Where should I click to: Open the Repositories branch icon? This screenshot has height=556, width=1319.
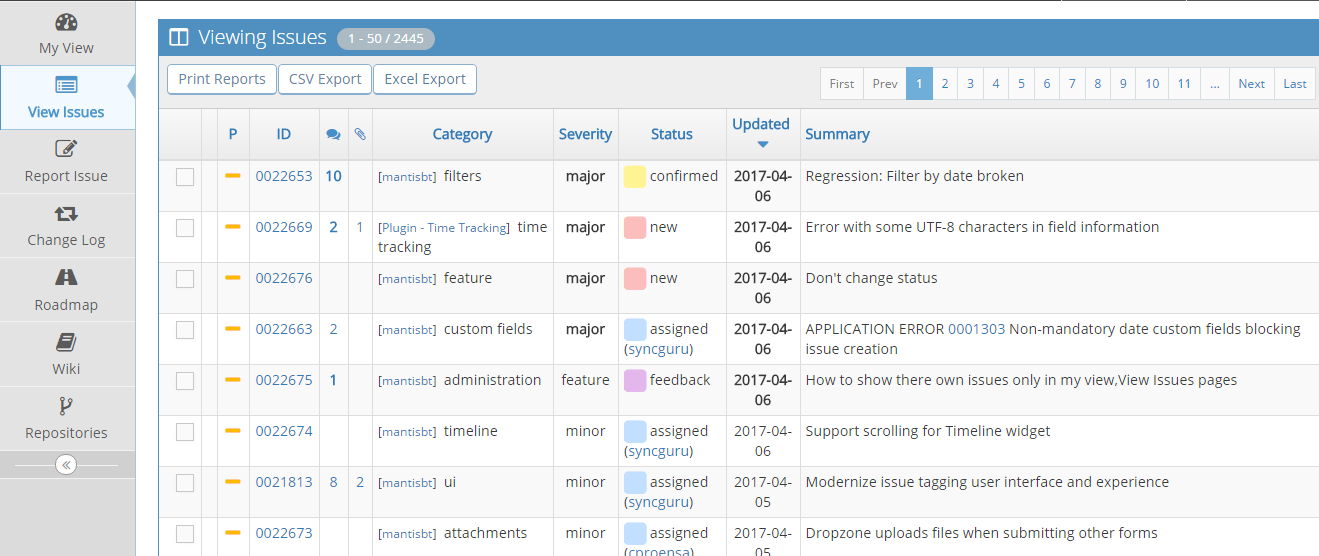point(66,406)
